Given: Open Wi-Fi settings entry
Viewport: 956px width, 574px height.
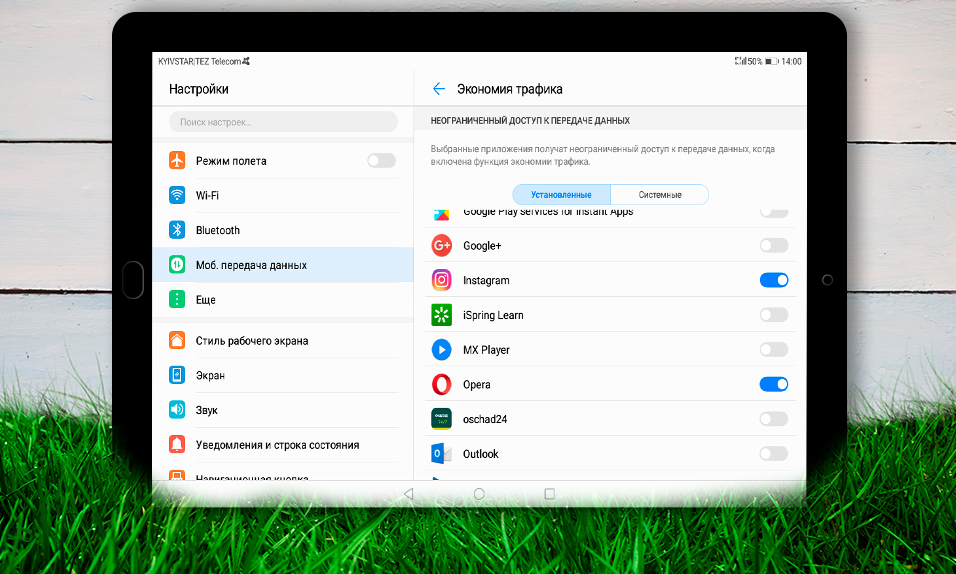Looking at the screenshot, I should (283, 195).
